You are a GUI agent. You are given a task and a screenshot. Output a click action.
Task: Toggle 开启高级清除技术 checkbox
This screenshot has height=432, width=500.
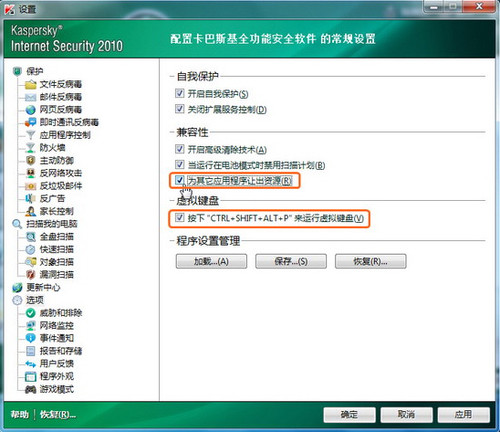180,149
